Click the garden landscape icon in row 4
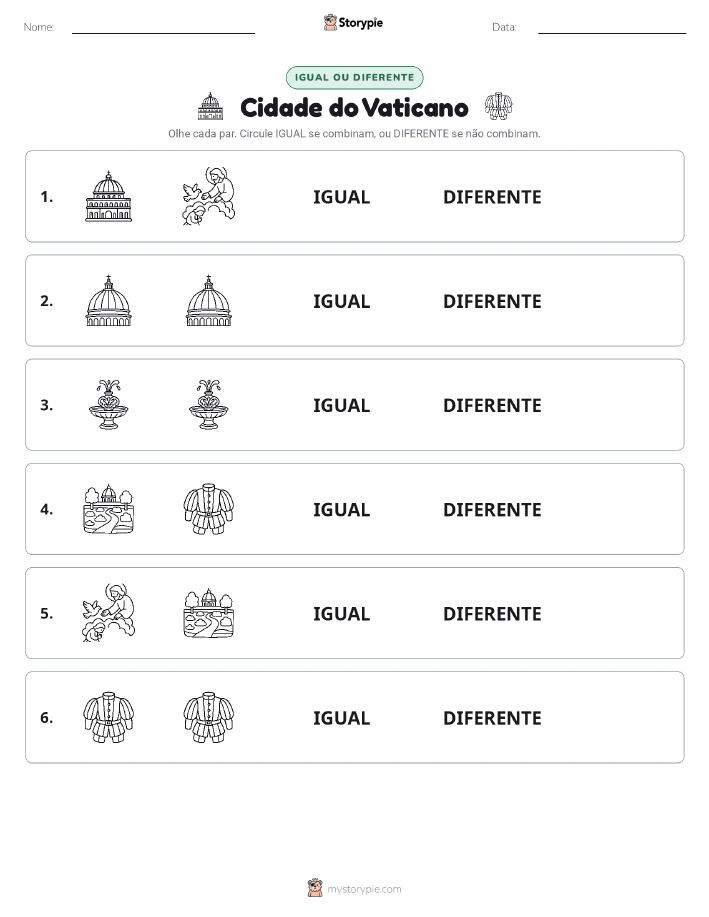 pos(108,509)
